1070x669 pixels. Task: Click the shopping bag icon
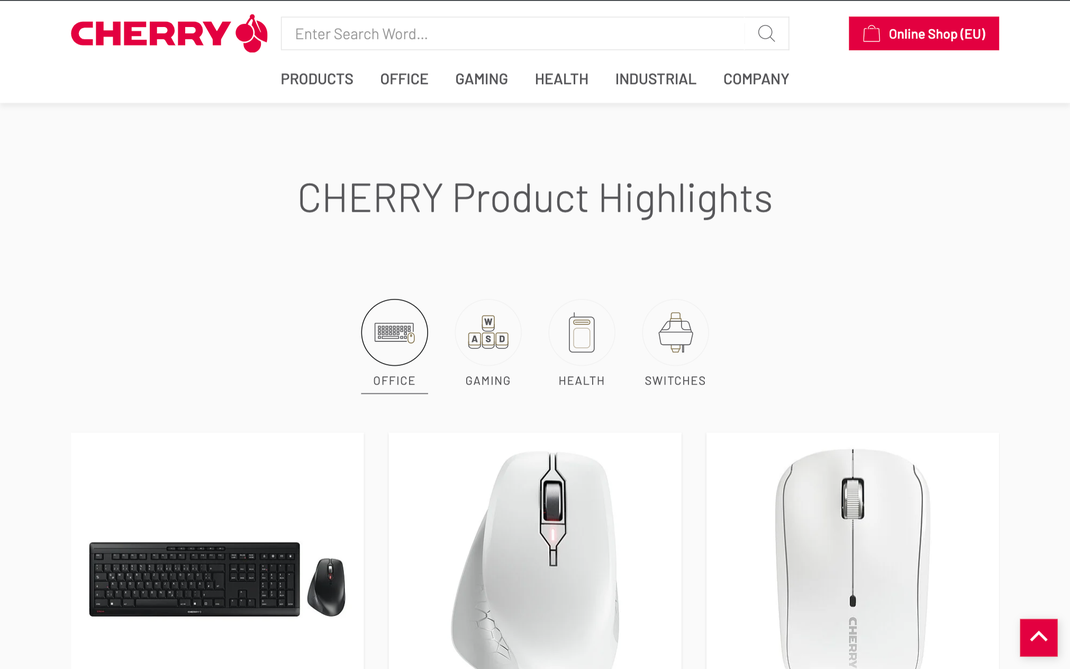click(871, 33)
